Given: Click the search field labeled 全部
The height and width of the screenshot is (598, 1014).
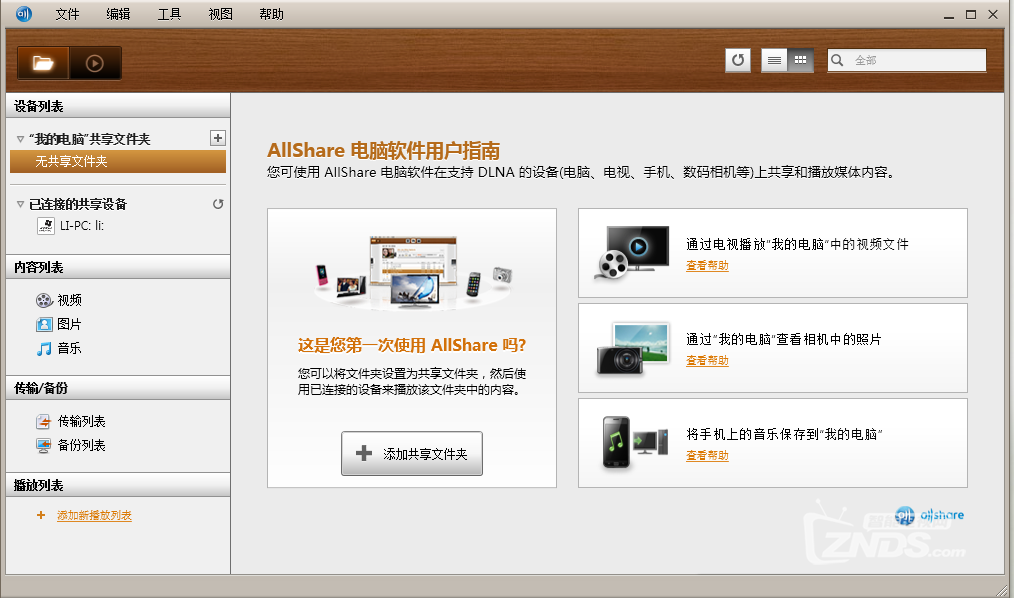Looking at the screenshot, I should tap(907, 60).
